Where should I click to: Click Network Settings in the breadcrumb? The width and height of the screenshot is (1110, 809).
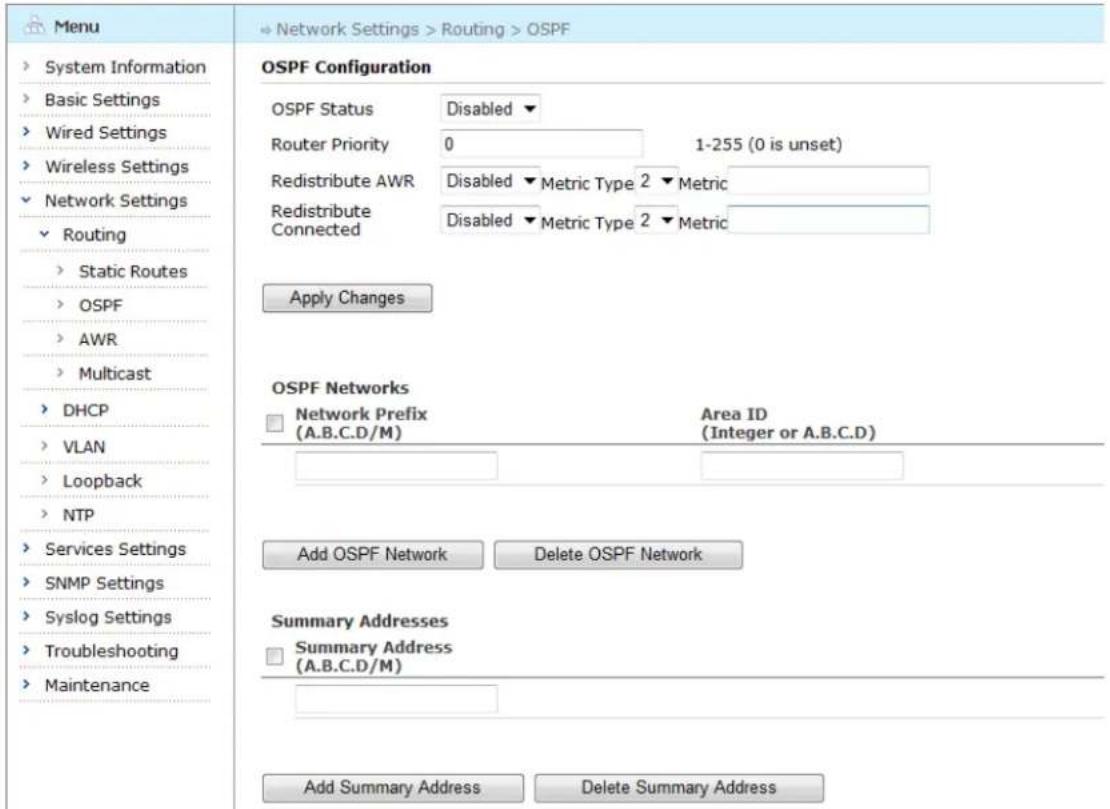coord(348,29)
